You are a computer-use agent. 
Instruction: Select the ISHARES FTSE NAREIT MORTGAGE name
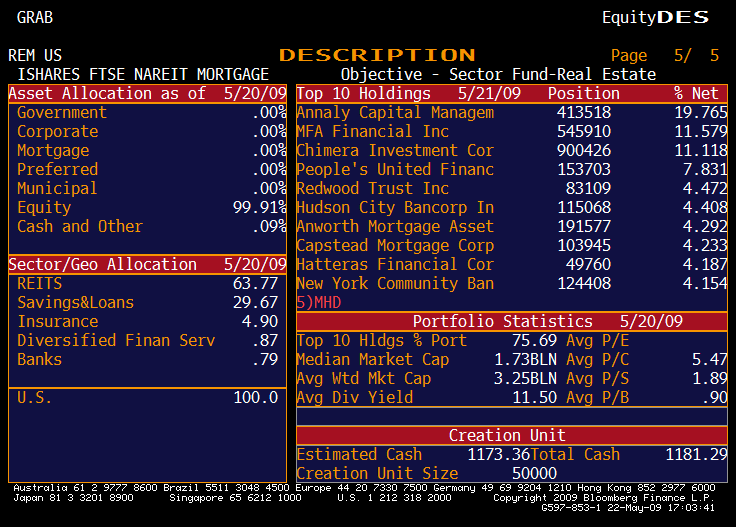[143, 74]
